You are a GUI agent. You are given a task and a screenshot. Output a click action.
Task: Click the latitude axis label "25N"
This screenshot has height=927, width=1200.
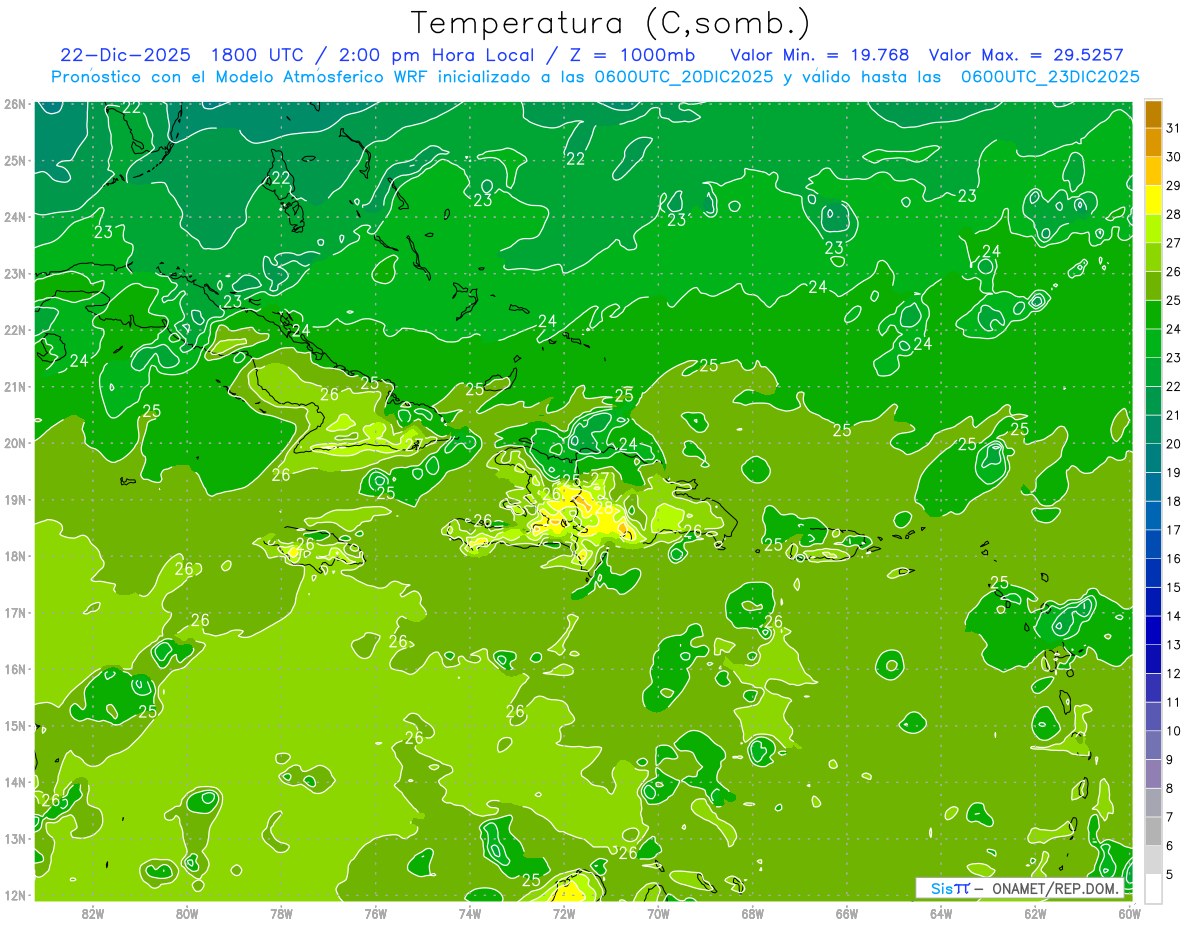click(x=15, y=160)
